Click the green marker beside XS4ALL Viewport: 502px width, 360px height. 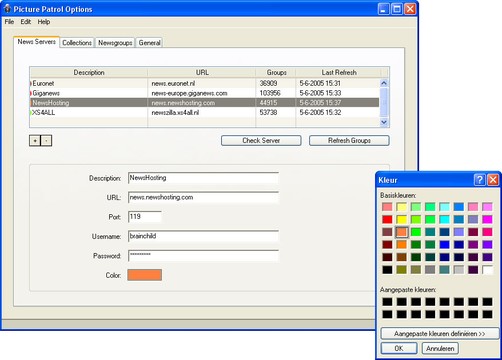tap(31, 113)
